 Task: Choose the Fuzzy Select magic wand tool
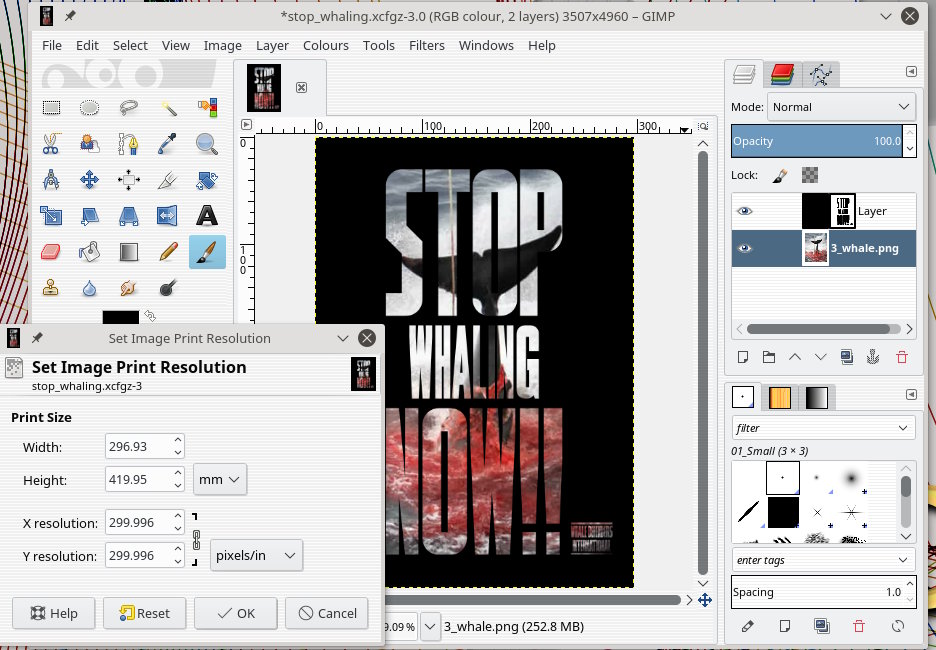(x=168, y=107)
